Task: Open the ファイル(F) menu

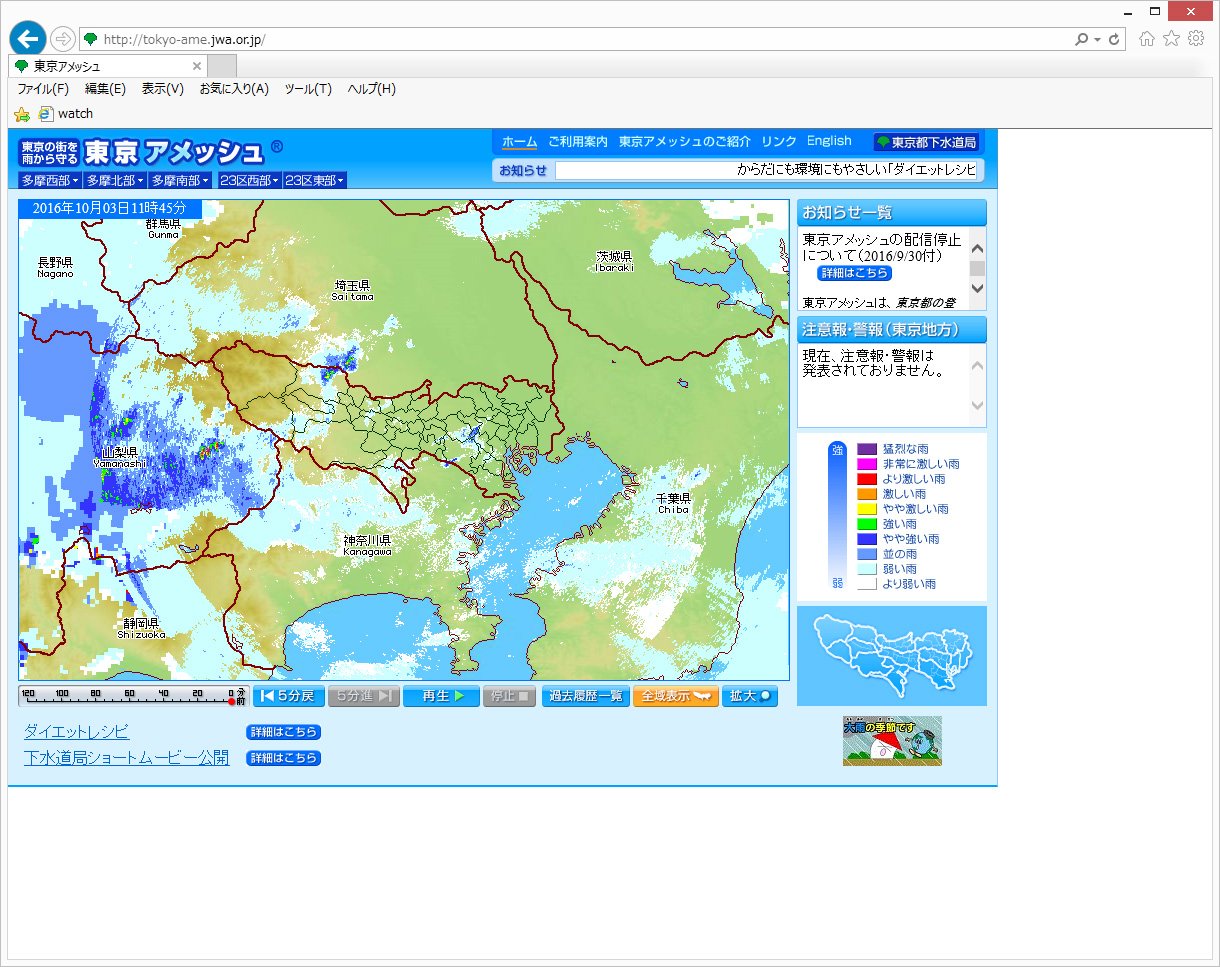Action: coord(43,89)
